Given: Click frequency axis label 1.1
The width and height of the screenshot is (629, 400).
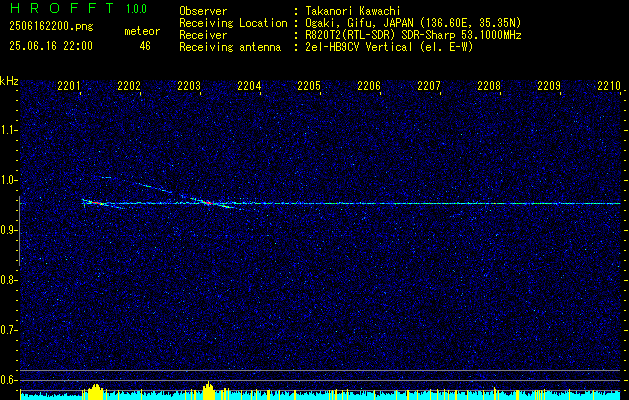Looking at the screenshot, I should 9,130.
